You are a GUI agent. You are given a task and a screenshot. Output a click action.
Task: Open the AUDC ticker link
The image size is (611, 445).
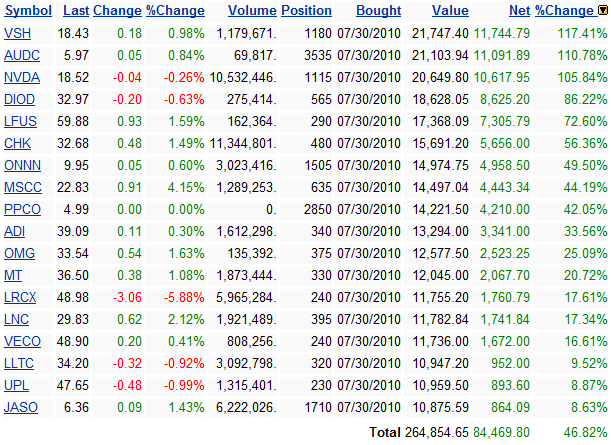22,56
